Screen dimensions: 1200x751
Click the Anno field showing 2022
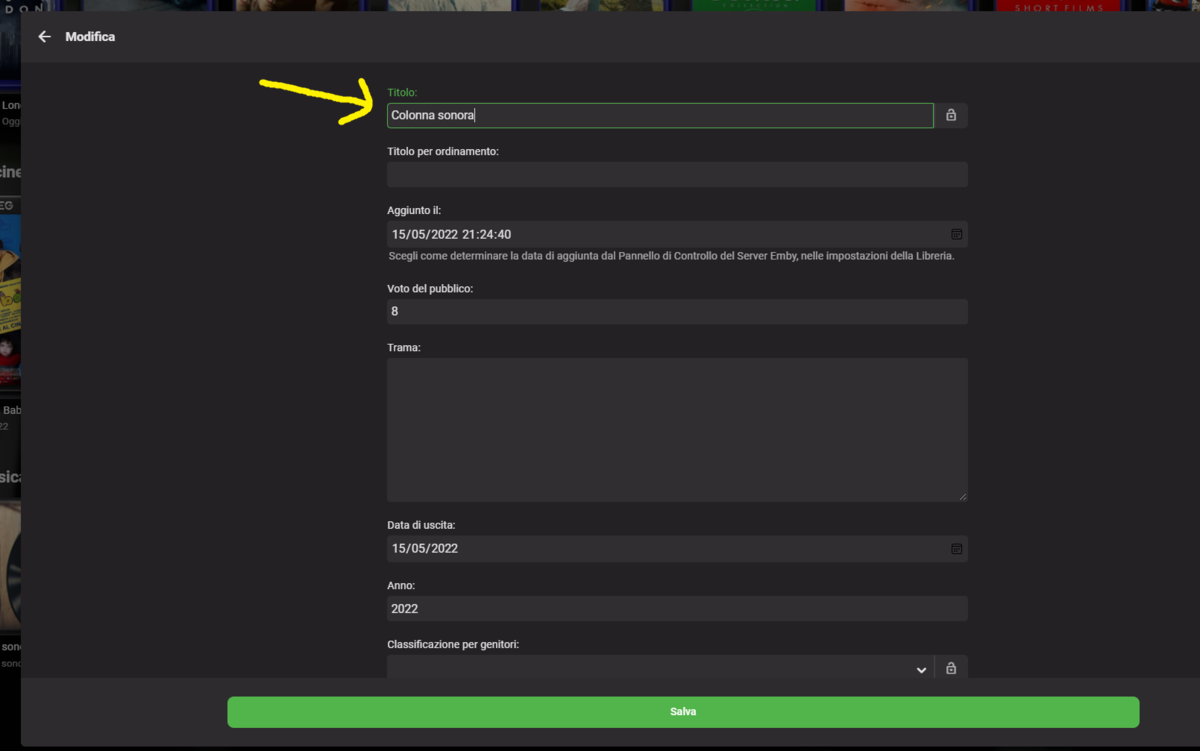(x=677, y=608)
